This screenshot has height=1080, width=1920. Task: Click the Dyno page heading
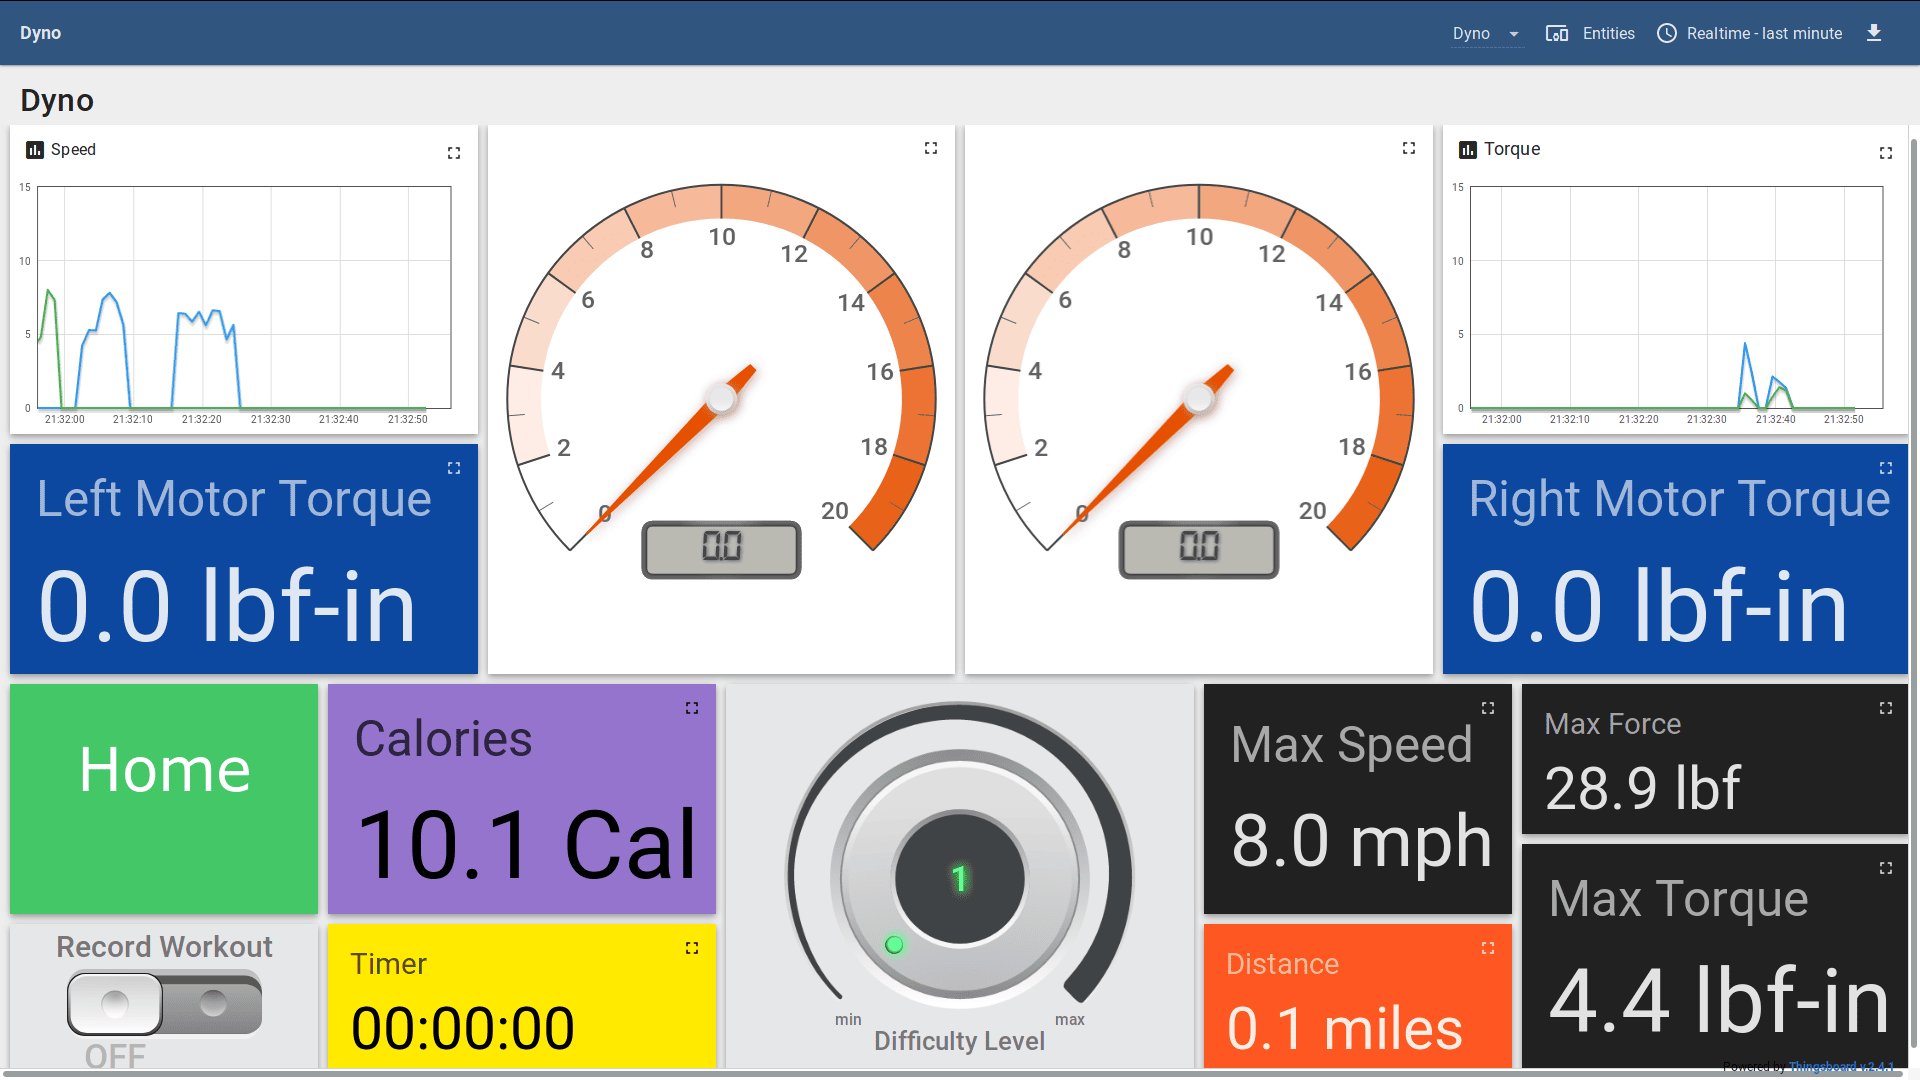coord(57,100)
